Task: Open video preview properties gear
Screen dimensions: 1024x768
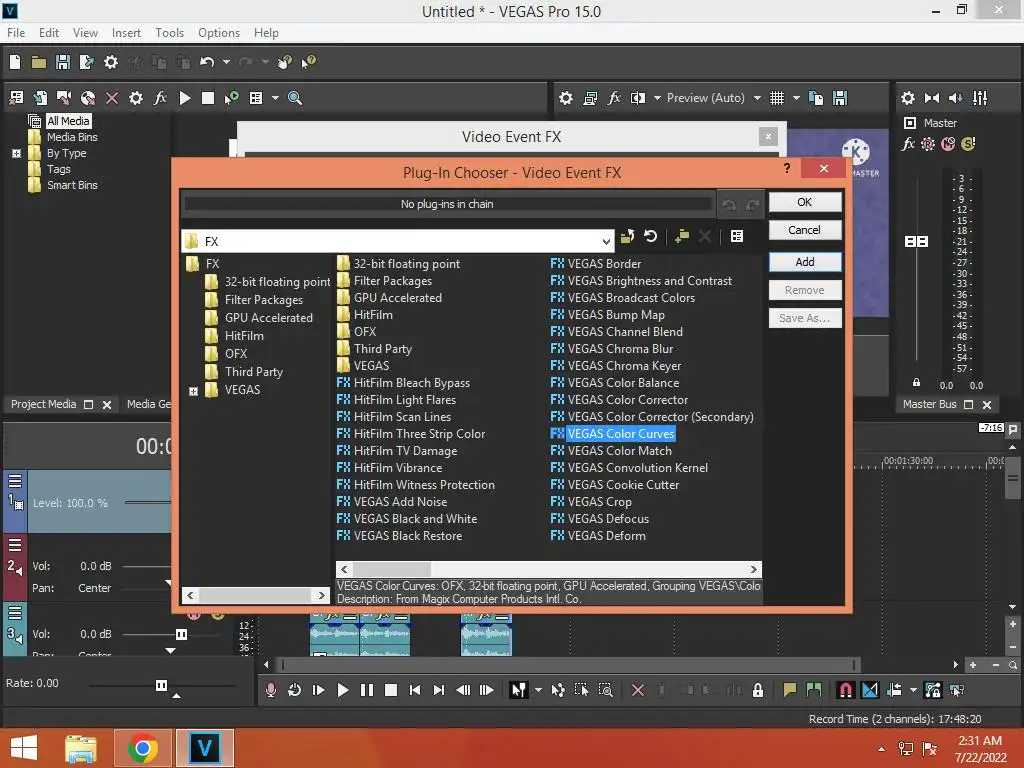Action: pyautogui.click(x=566, y=98)
